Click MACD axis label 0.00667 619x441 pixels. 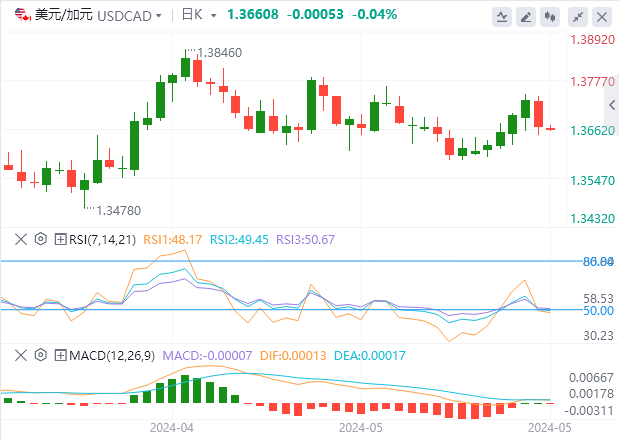(x=591, y=378)
